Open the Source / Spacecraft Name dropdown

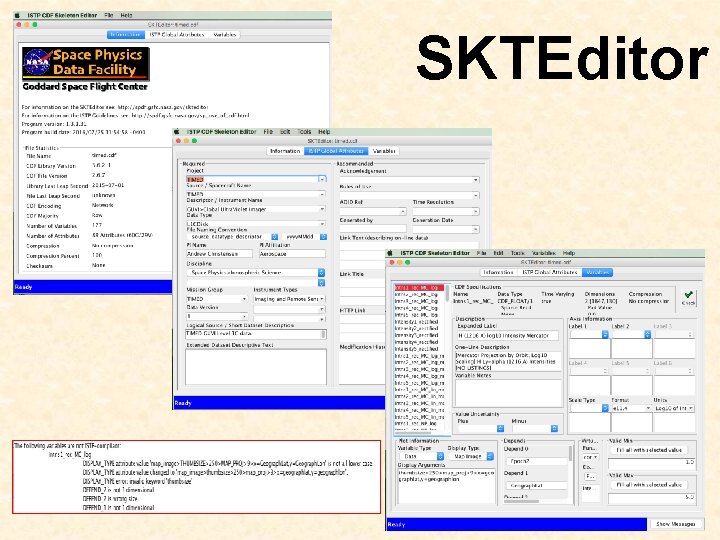(256, 194)
